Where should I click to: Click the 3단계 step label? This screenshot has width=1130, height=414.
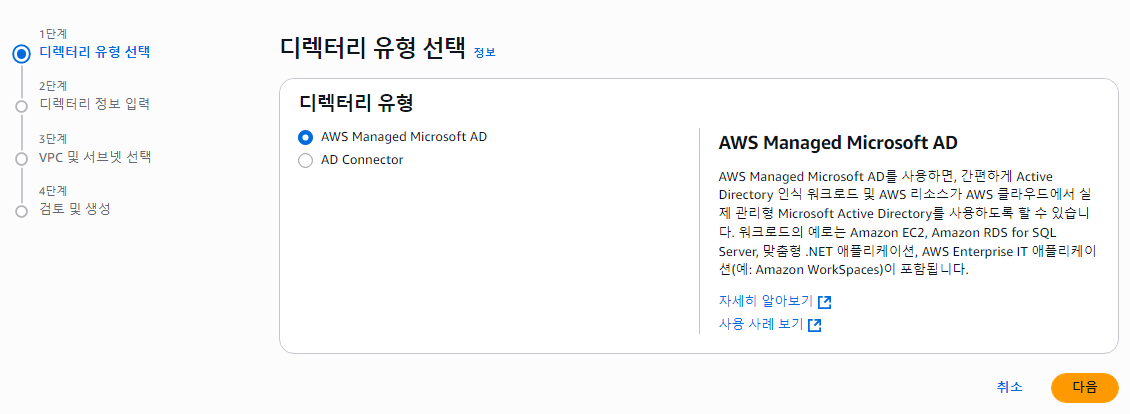53,138
